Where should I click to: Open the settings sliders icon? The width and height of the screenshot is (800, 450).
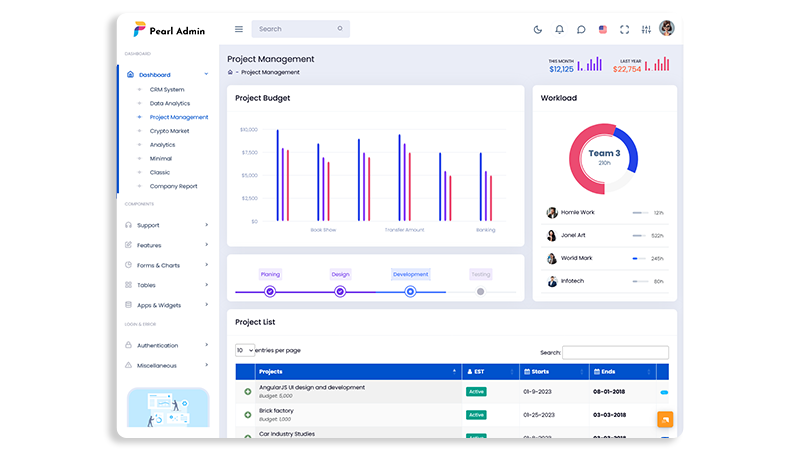[x=646, y=29]
